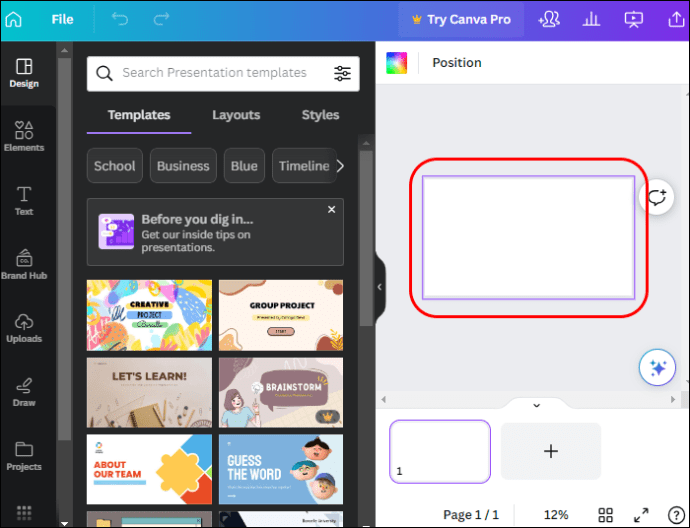690x528 pixels.
Task: Click the magnifier search icon
Action: [104, 73]
